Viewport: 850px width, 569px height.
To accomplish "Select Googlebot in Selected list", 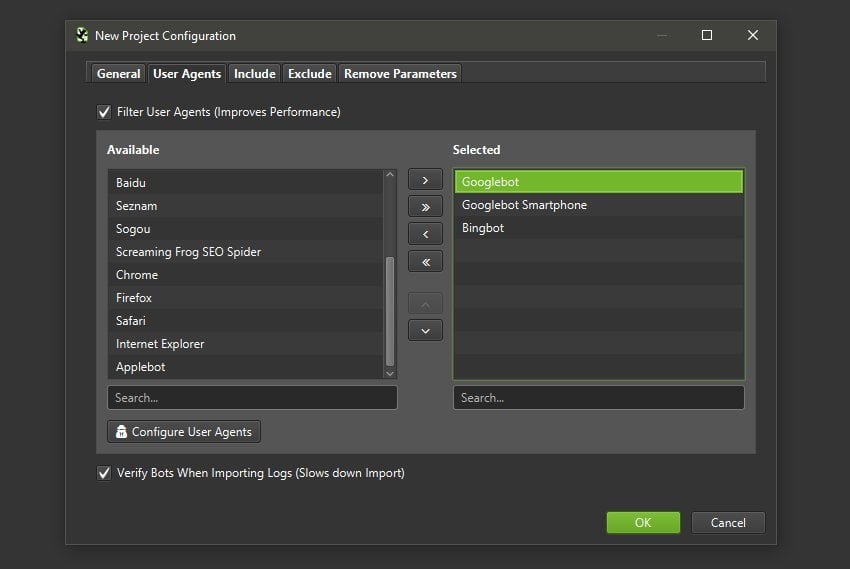I will pos(598,182).
